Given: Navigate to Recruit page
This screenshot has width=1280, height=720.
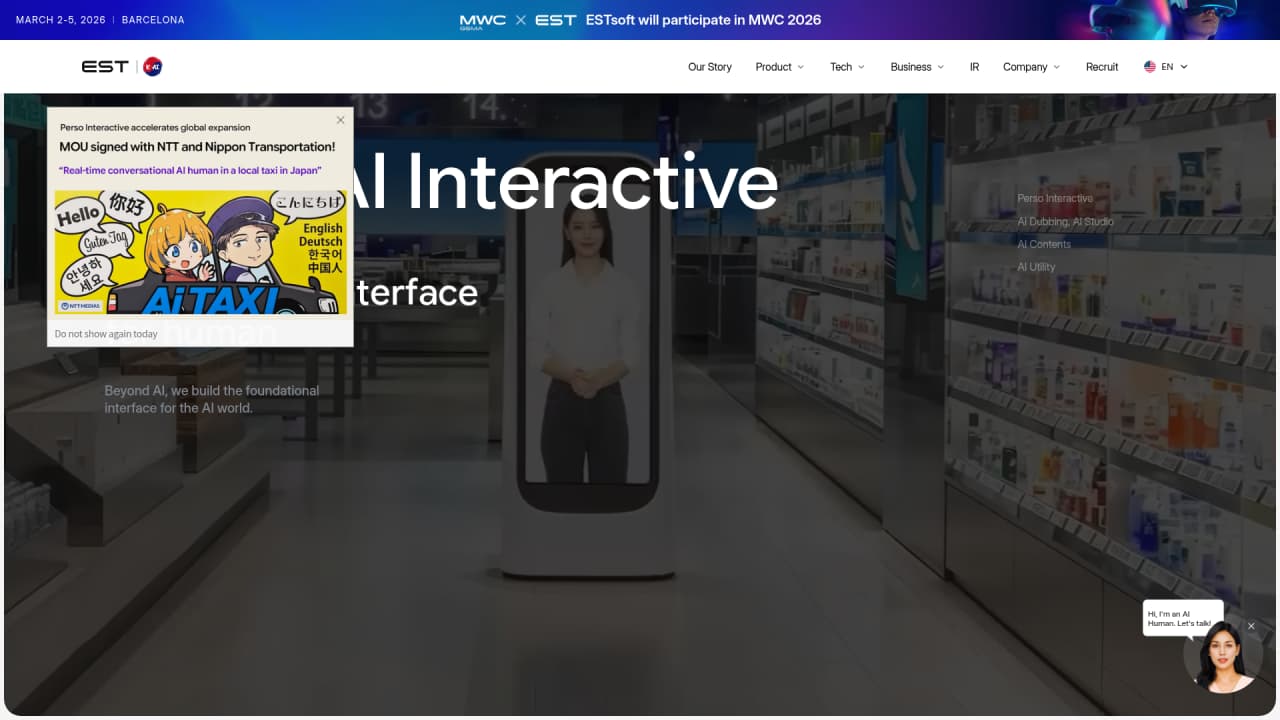Looking at the screenshot, I should (1102, 67).
